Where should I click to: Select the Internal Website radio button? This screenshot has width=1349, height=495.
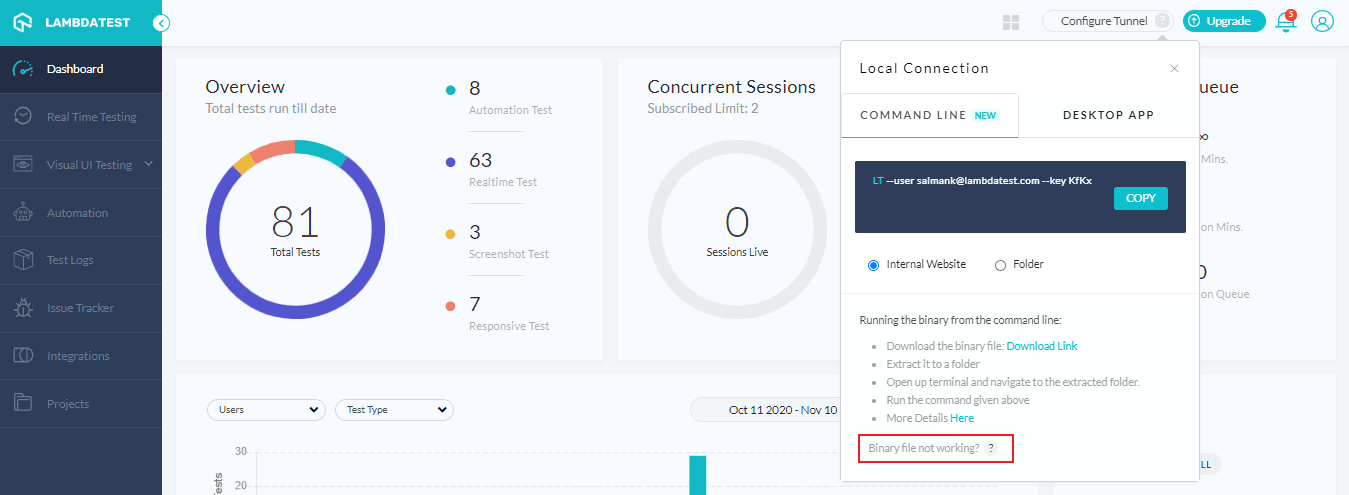pyautogui.click(x=873, y=265)
